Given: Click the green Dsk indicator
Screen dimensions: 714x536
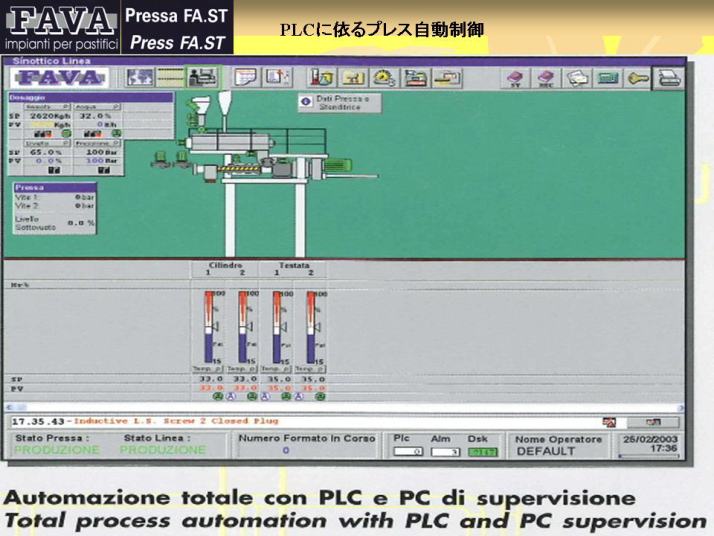Looking at the screenshot, I should [x=483, y=452].
